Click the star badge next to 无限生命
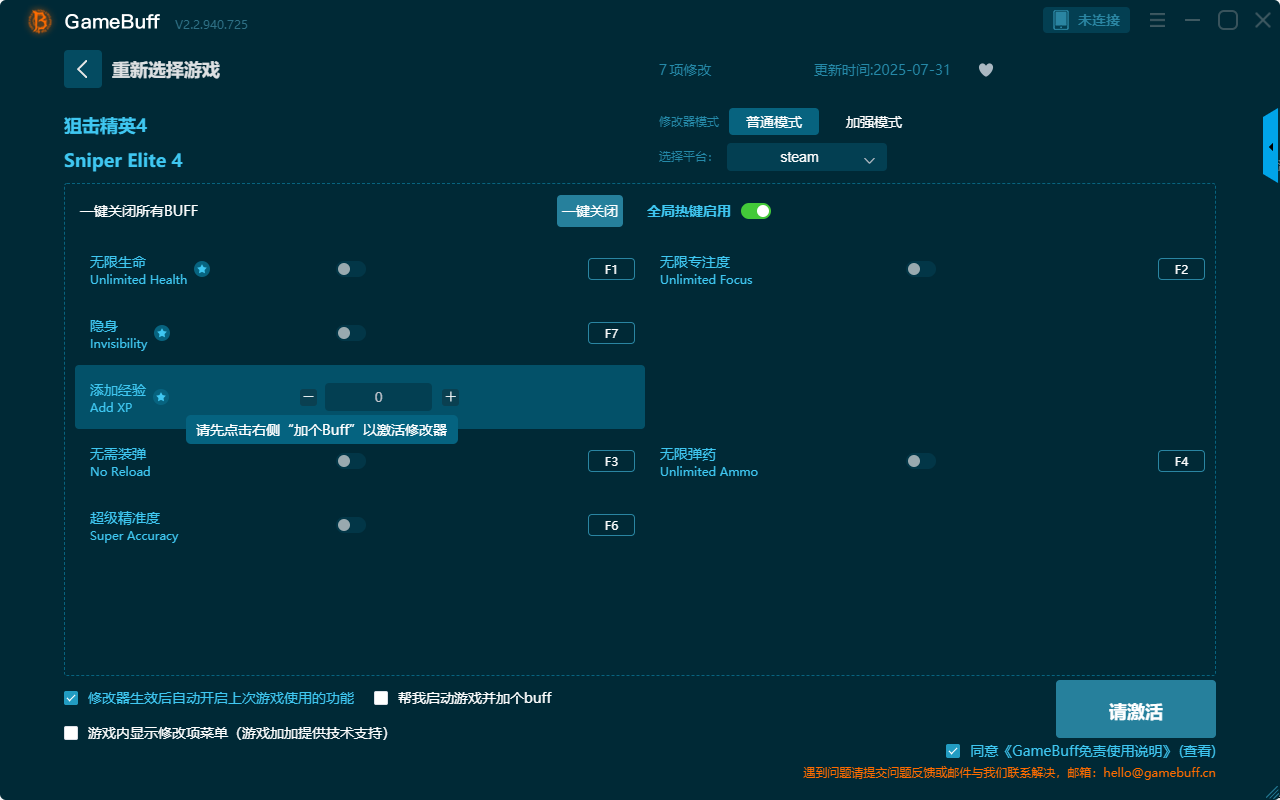1280x800 pixels. pyautogui.click(x=202, y=269)
